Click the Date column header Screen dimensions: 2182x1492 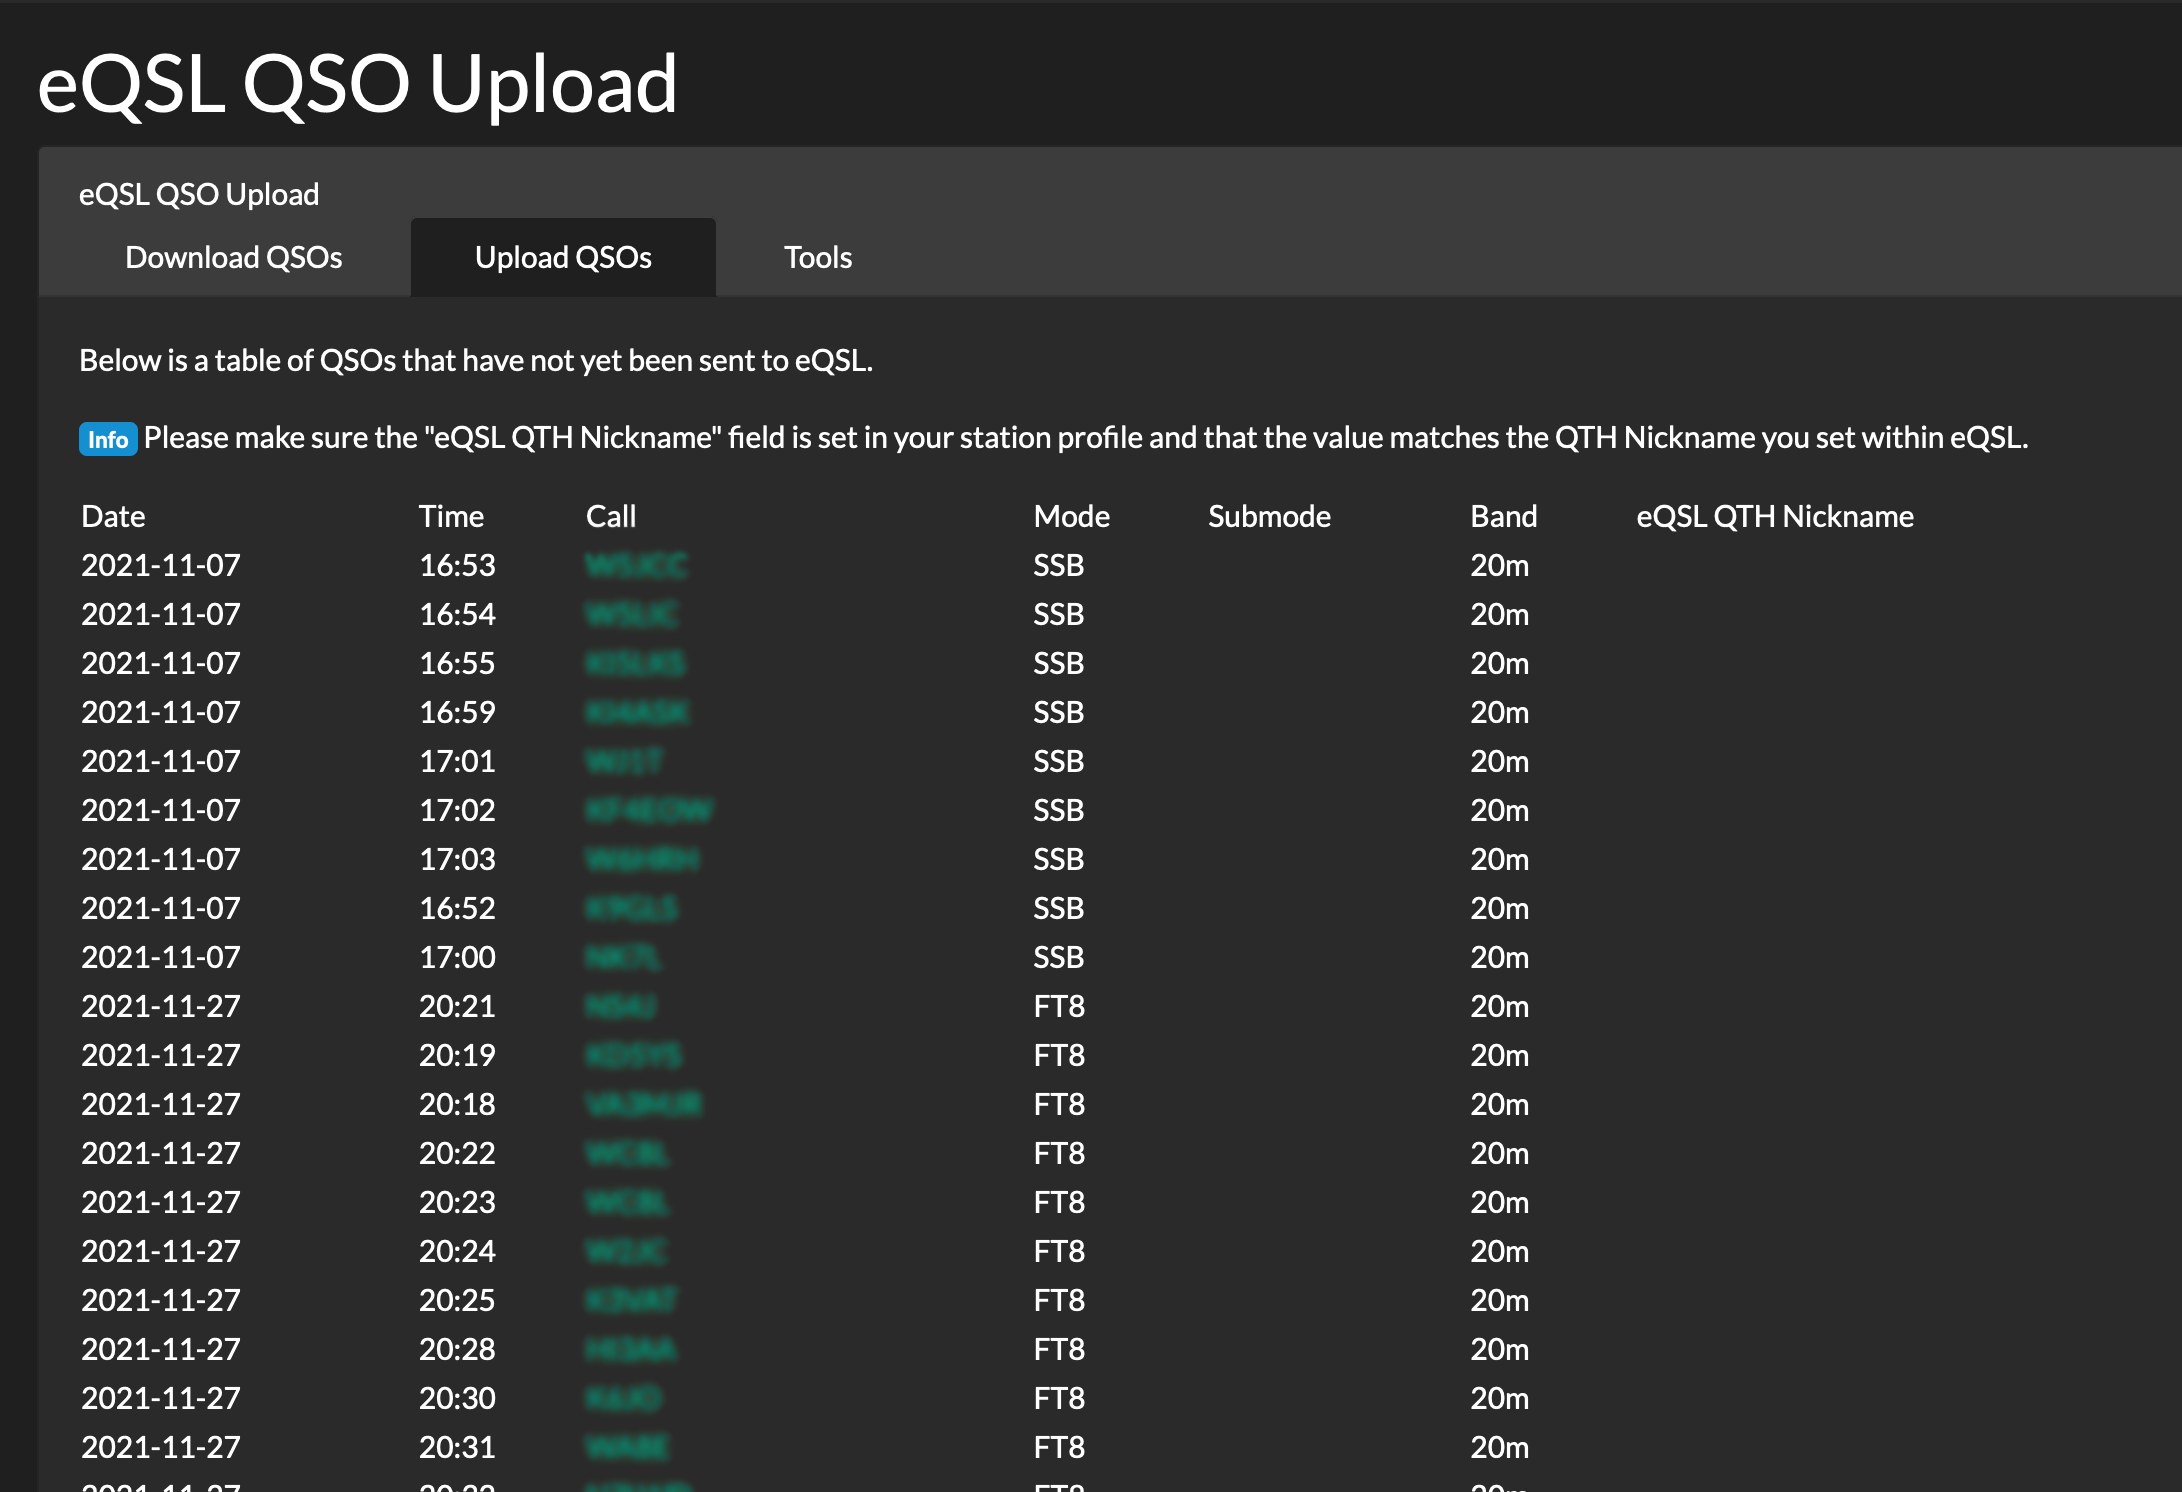click(x=112, y=515)
